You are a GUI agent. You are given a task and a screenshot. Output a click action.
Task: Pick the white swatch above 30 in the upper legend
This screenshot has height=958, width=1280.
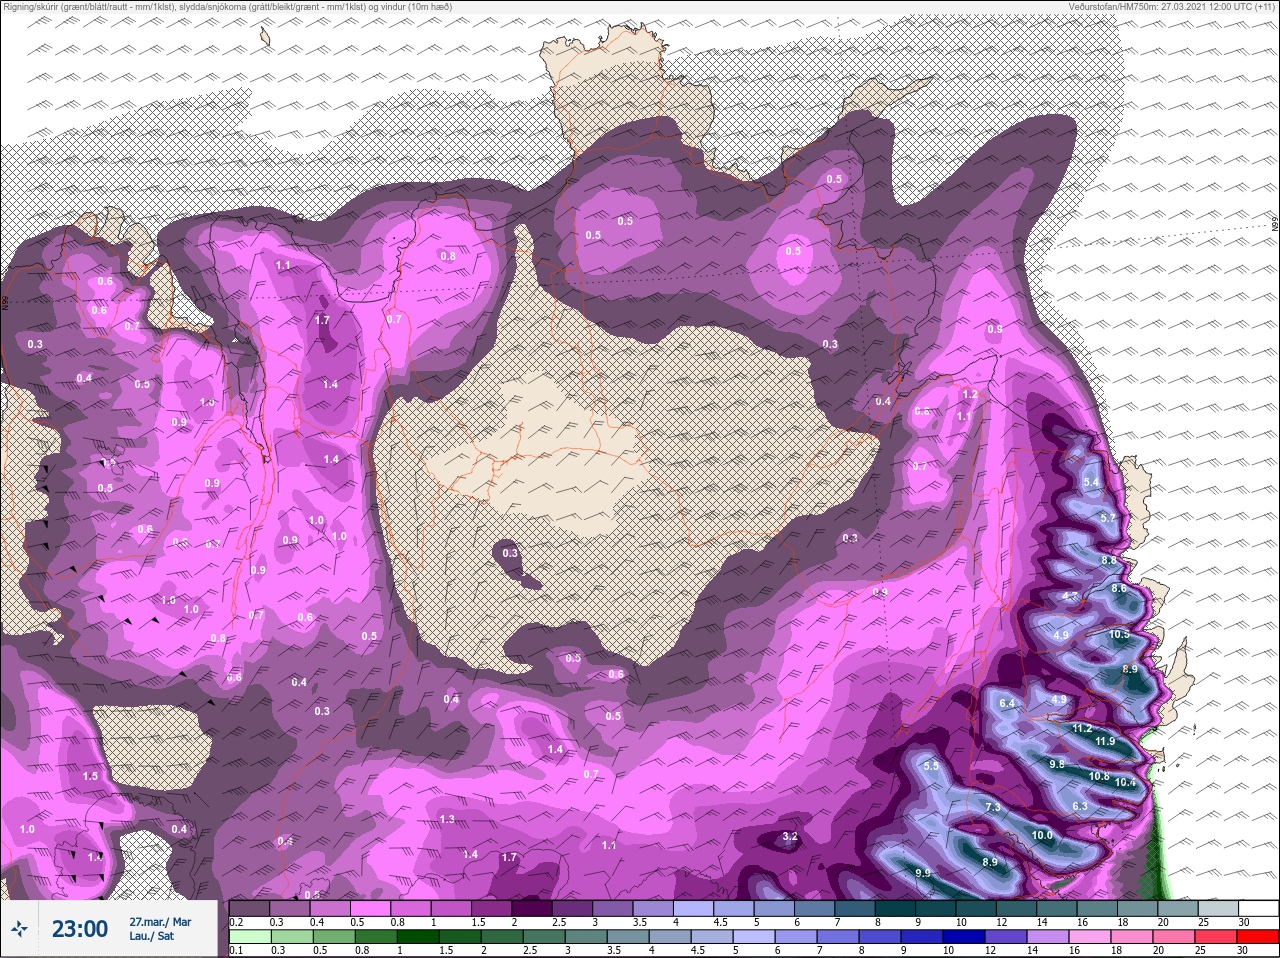coord(1258,909)
